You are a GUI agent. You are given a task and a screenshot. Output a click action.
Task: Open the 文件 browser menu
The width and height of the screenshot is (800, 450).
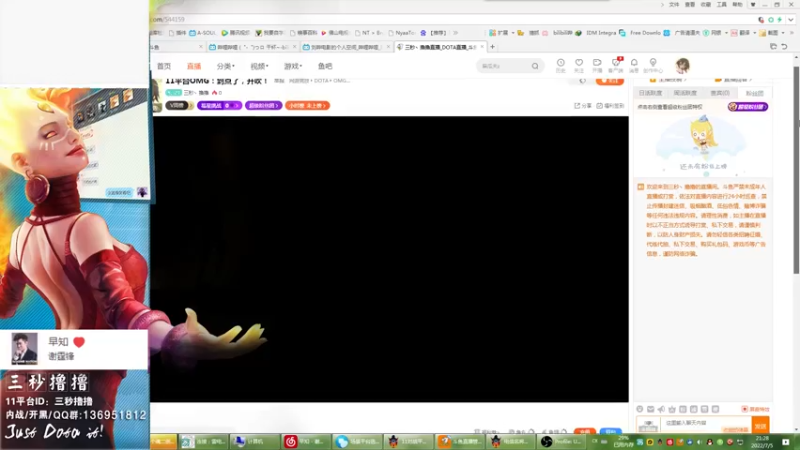(x=674, y=5)
